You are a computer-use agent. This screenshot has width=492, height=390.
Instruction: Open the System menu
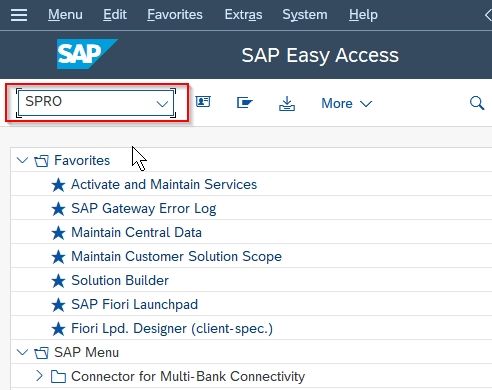[x=305, y=15]
